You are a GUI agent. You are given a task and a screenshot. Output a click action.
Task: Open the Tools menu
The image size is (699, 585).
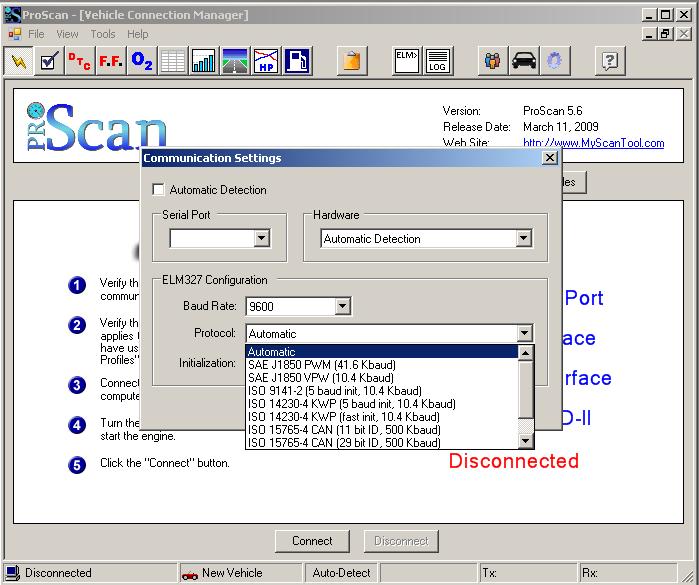click(x=103, y=34)
